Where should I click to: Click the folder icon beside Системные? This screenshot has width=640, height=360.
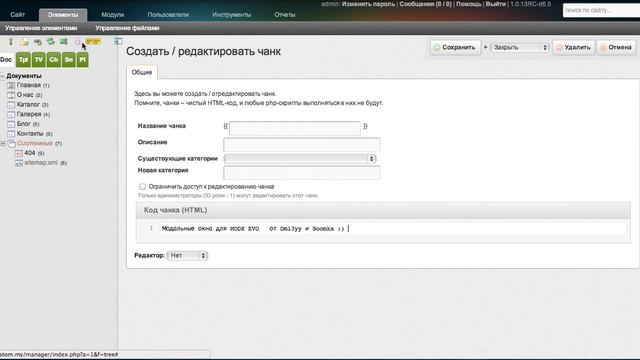(x=11, y=144)
